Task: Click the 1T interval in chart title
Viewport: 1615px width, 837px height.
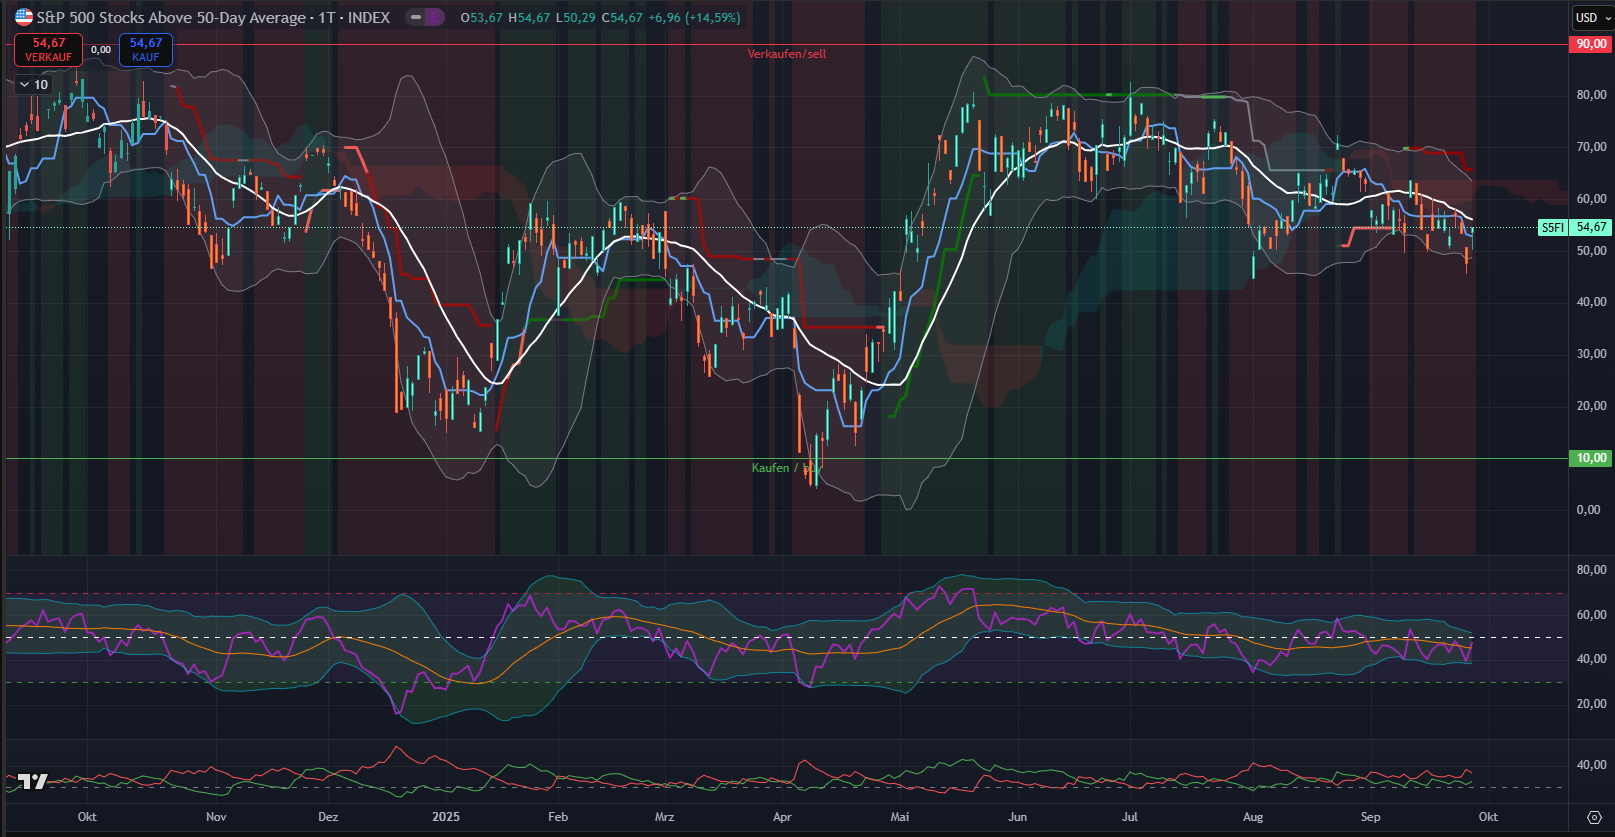Action: pos(327,17)
